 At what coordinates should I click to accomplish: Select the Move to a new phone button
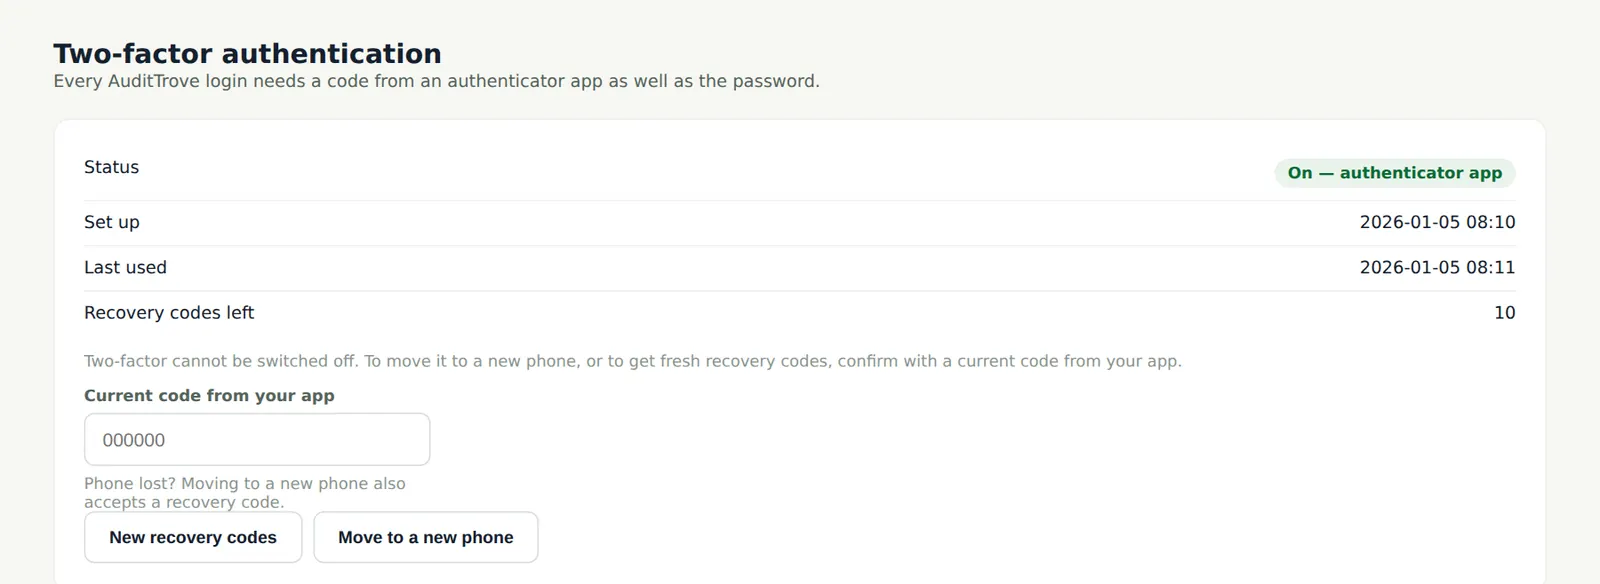[x=426, y=537]
